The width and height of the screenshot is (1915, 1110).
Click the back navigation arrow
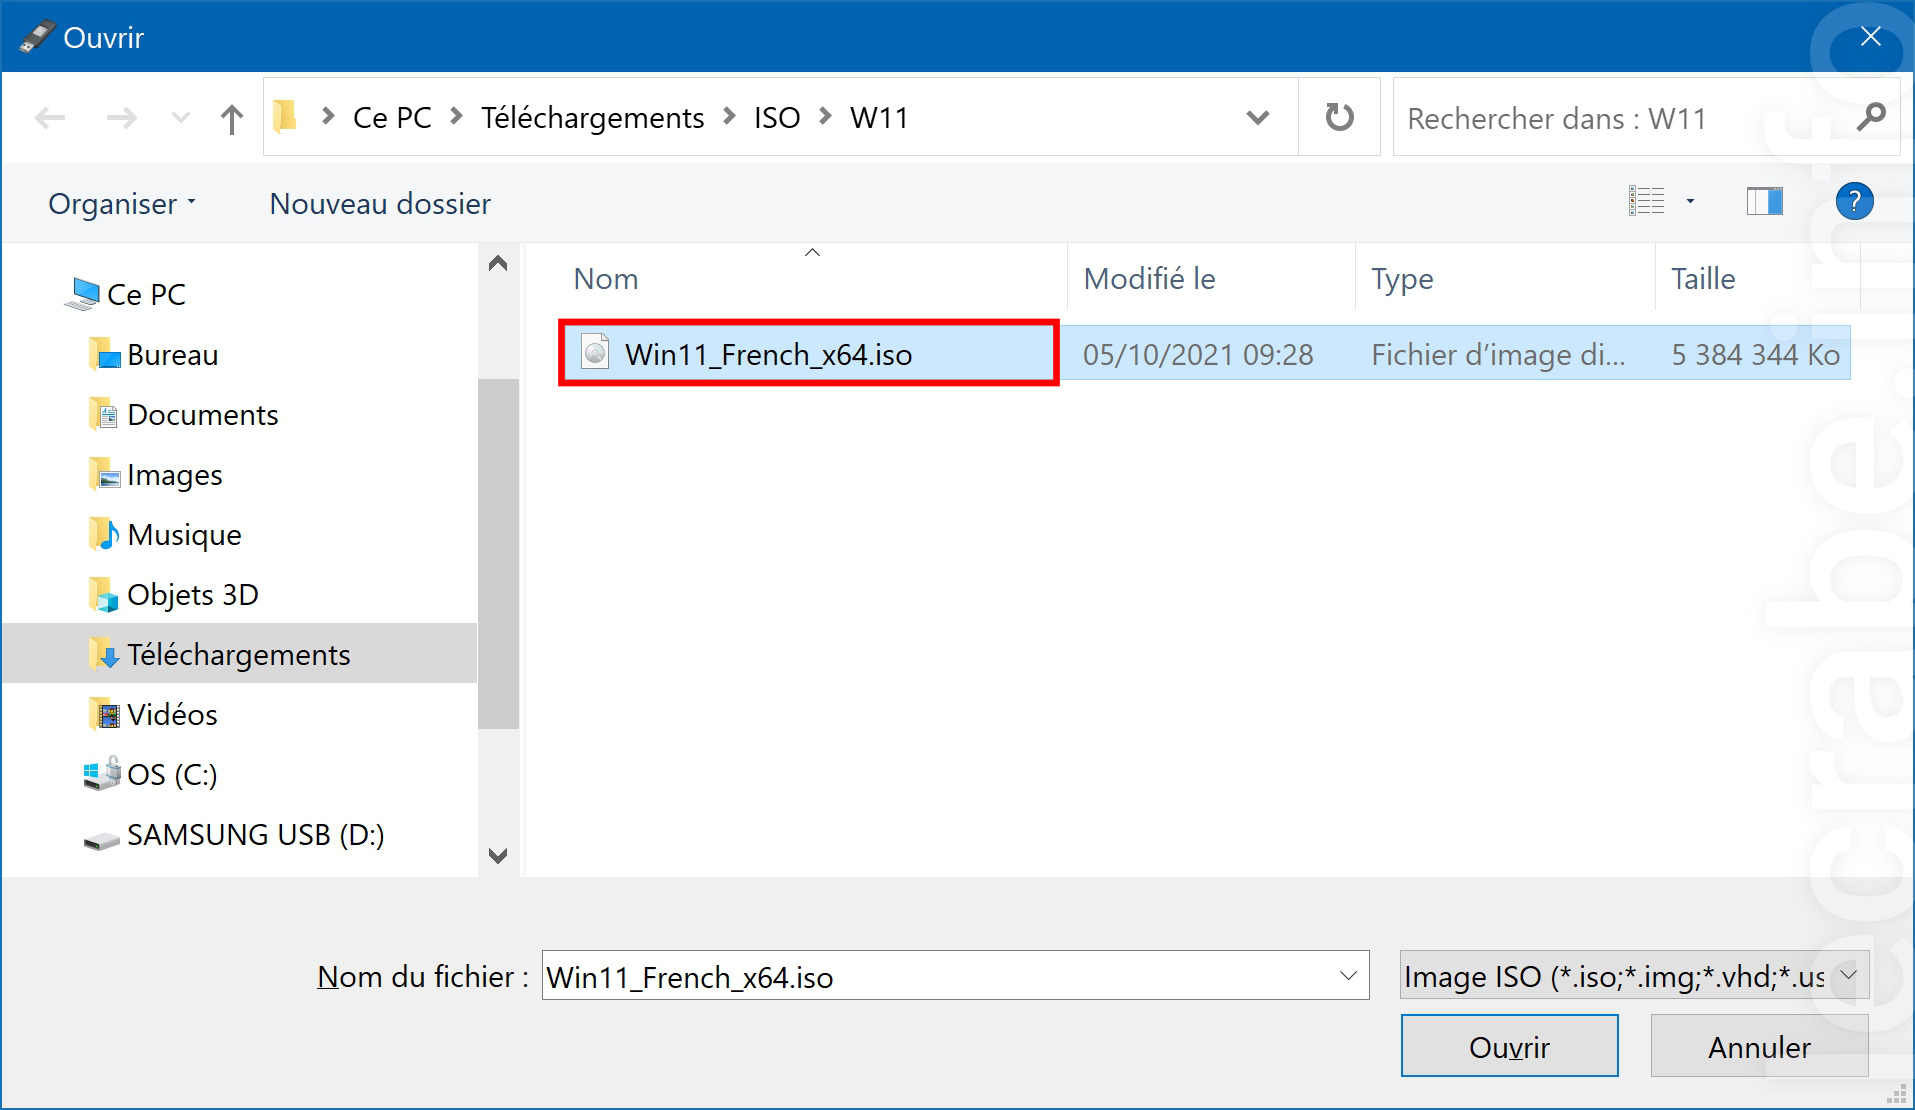[50, 119]
